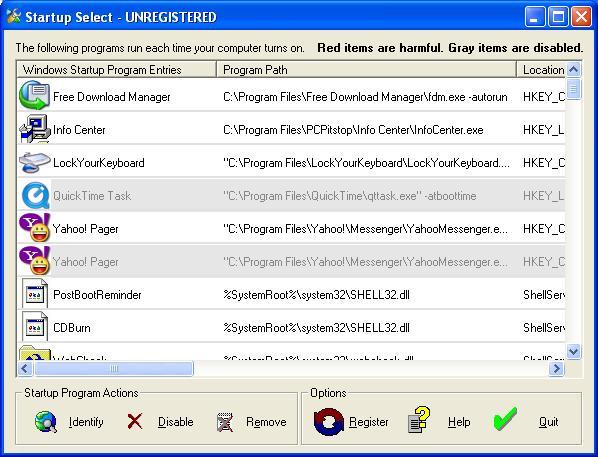Click the qttask.exe -atboottime program path
Screen dimensions: 598x457
tap(350, 196)
